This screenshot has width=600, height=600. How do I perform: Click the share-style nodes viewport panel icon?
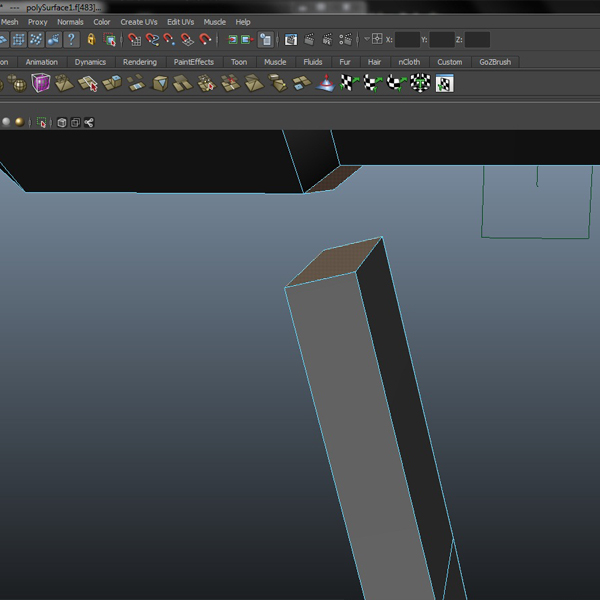89,122
